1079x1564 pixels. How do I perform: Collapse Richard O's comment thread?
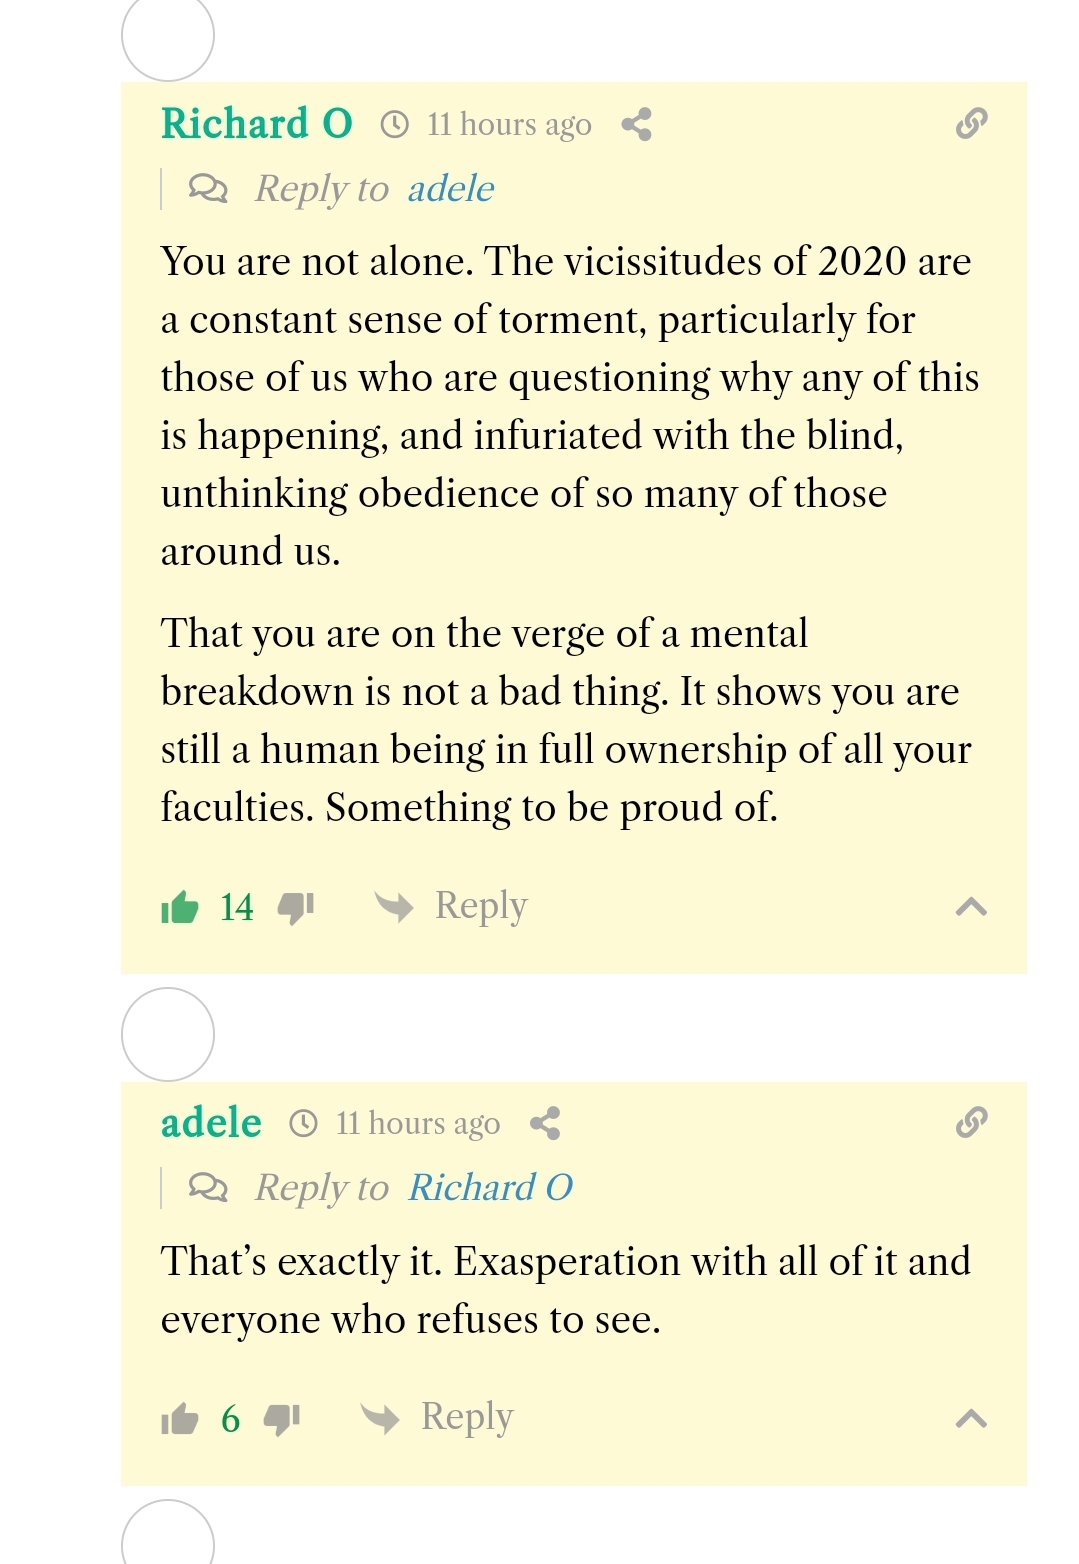pos(971,907)
